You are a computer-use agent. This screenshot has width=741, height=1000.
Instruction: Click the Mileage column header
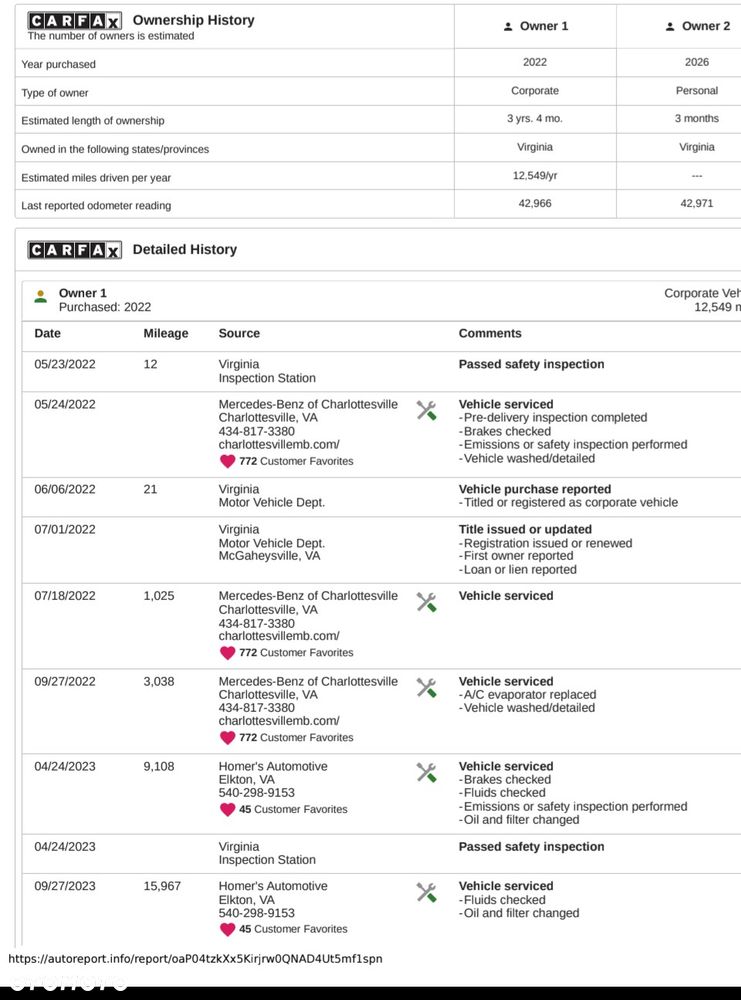[166, 334]
